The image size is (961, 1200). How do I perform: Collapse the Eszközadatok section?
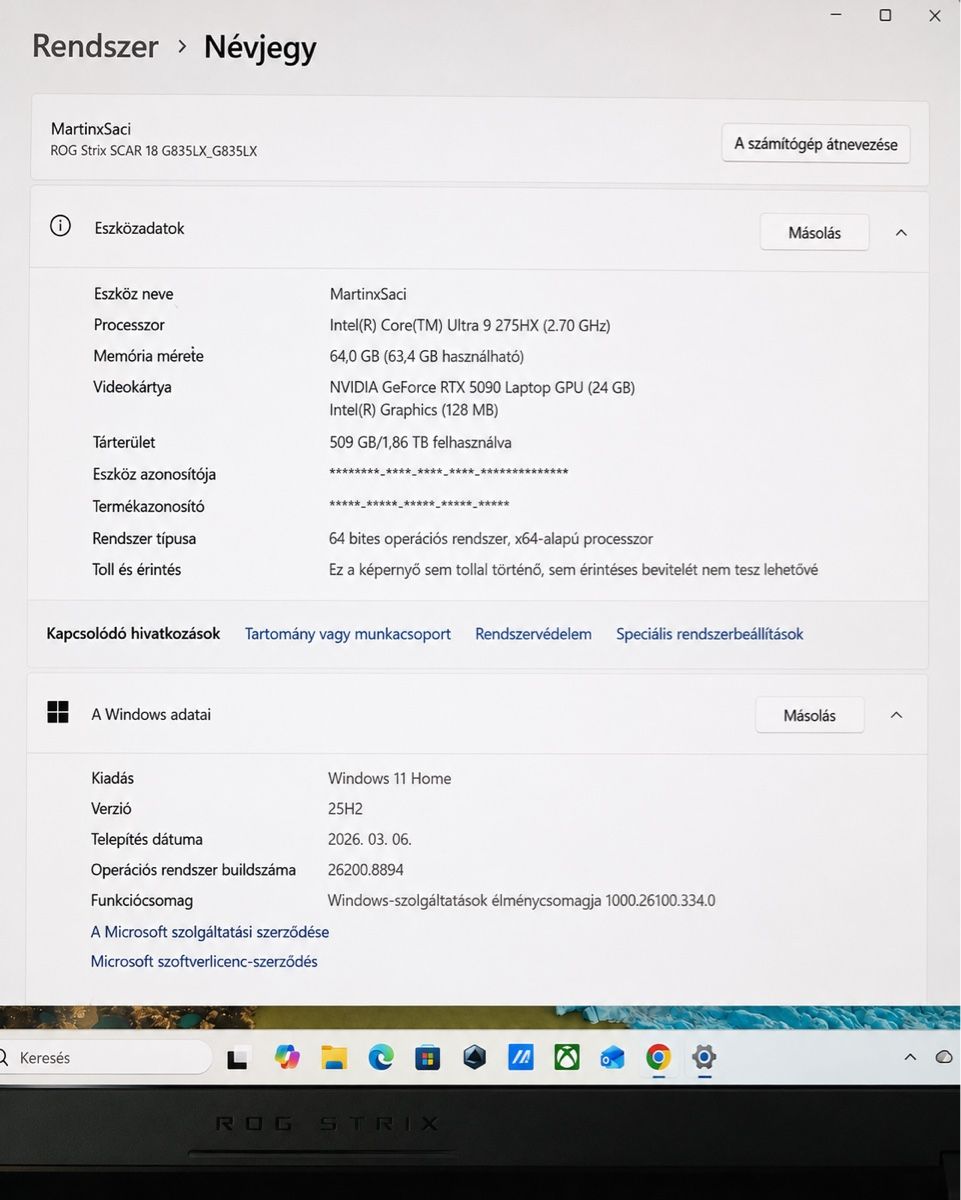[x=901, y=232]
